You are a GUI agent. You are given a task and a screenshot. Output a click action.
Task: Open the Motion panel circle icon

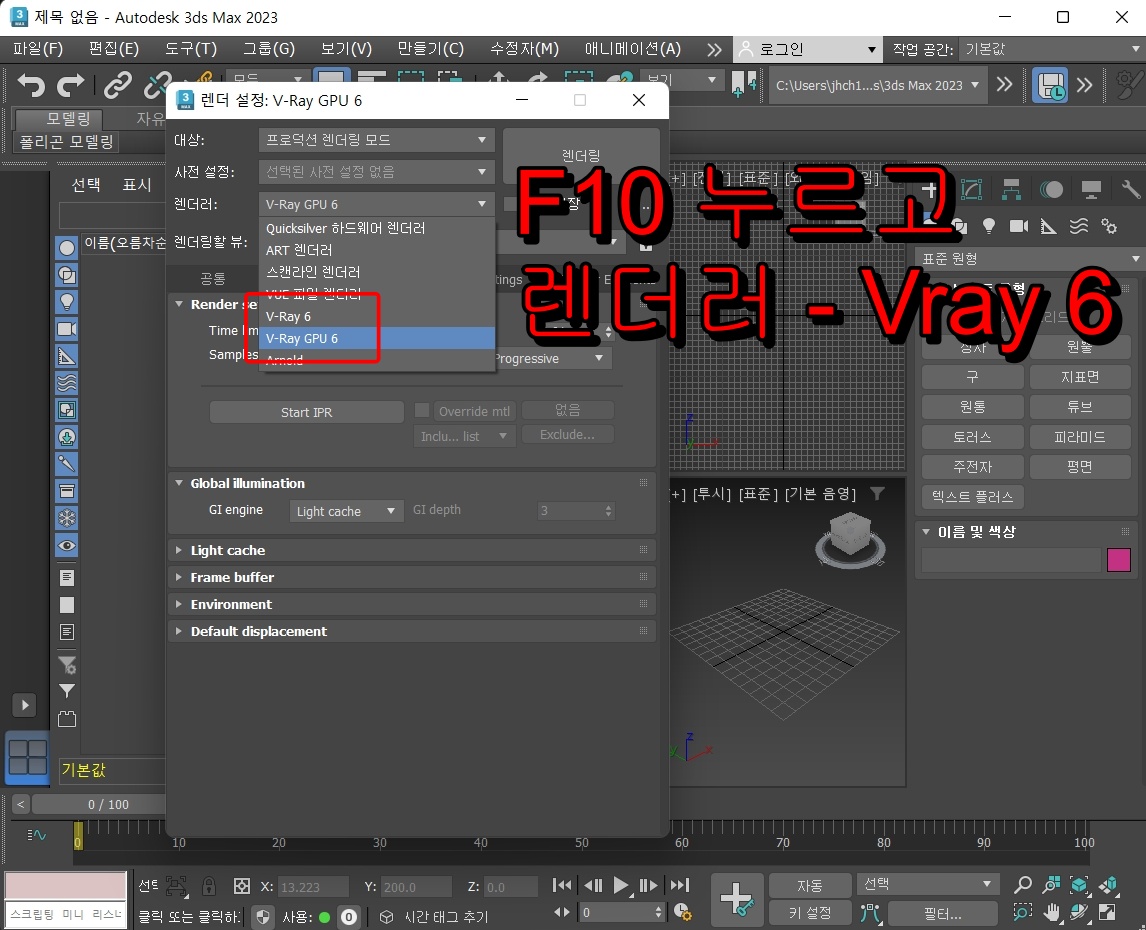[x=1051, y=190]
